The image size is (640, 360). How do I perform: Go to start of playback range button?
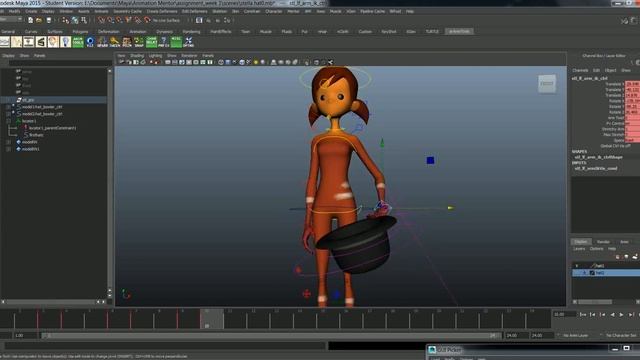coord(582,315)
